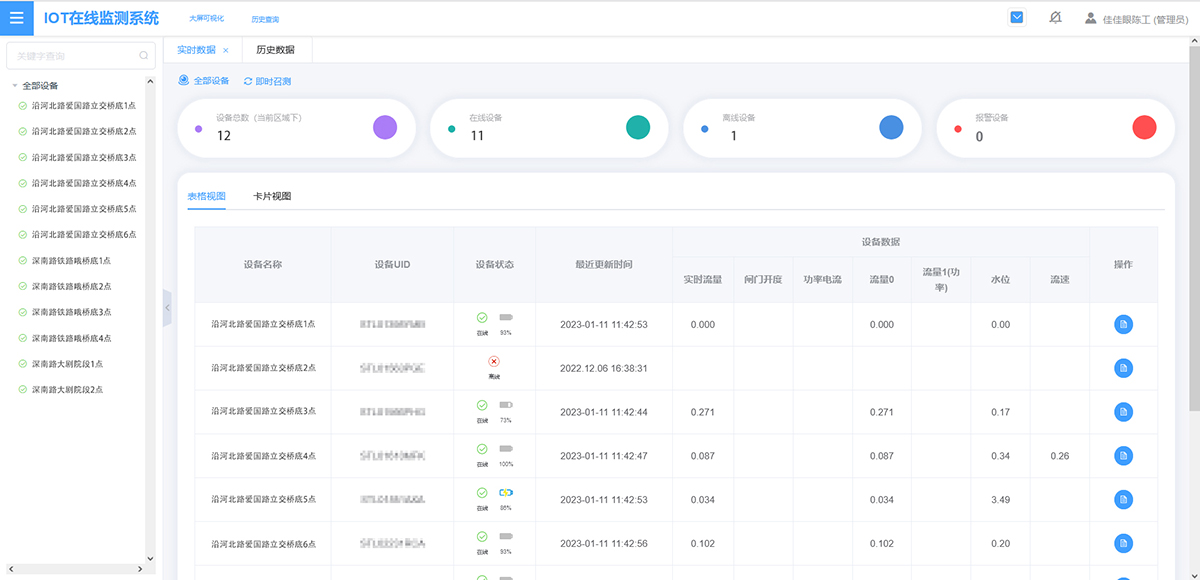Close the 实时数据 tab with X

pyautogui.click(x=226, y=50)
